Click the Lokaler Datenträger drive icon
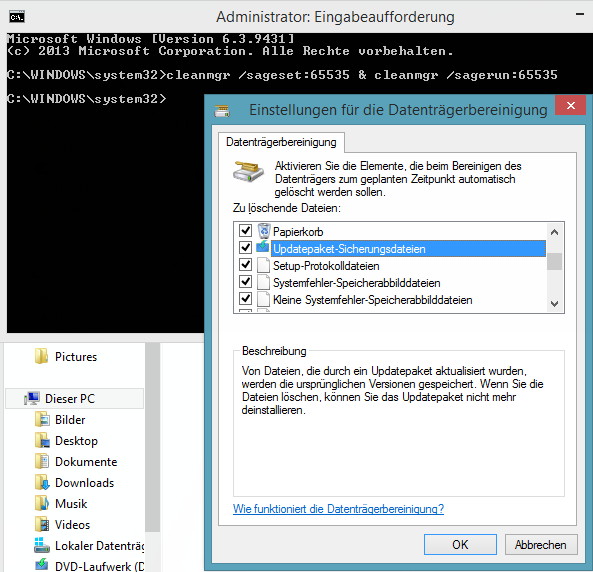This screenshot has height=572, width=593. point(42,545)
